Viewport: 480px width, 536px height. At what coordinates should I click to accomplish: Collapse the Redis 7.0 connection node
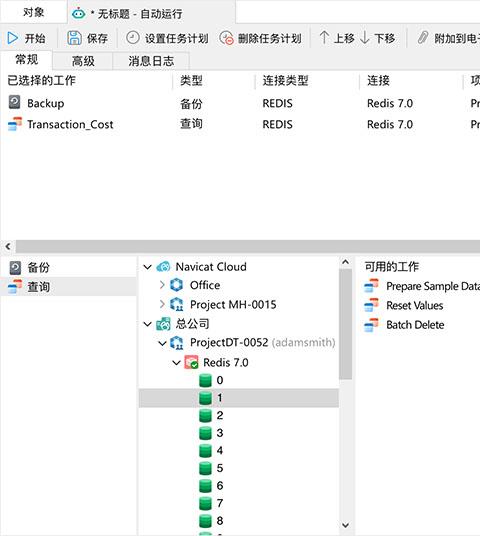[x=176, y=363]
